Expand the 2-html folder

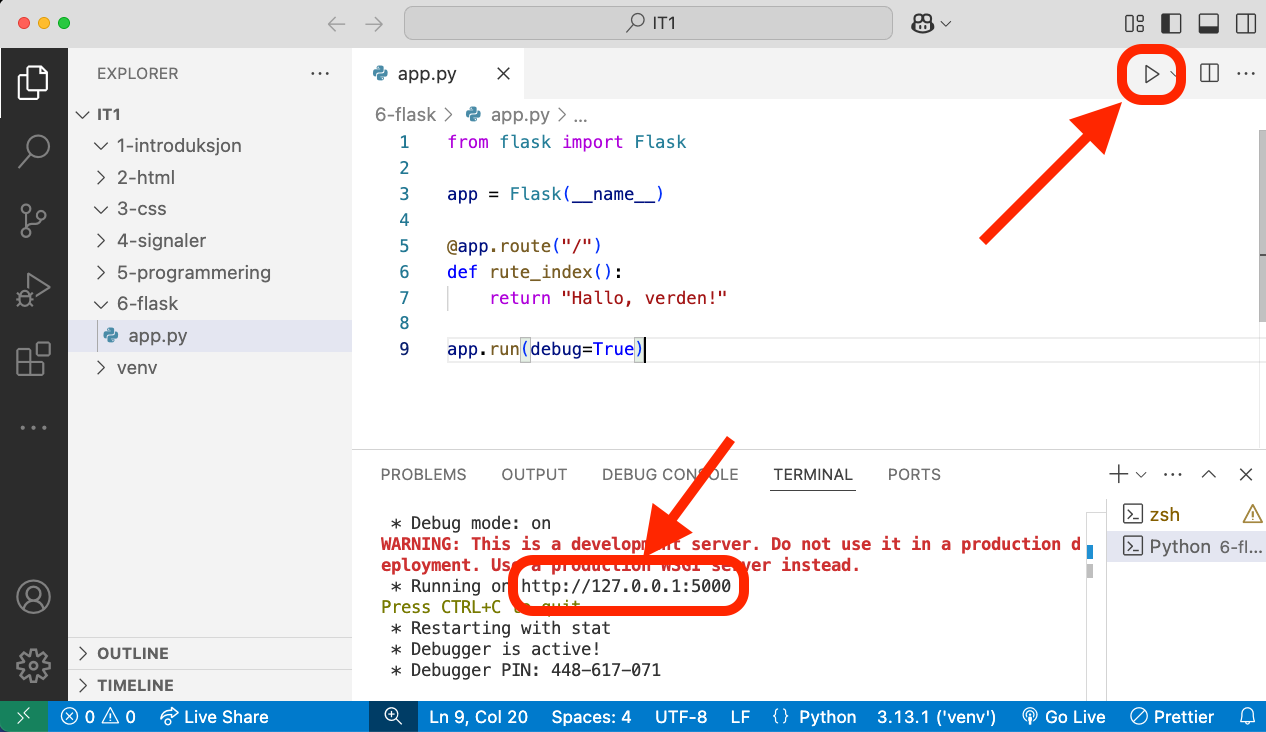pos(146,177)
